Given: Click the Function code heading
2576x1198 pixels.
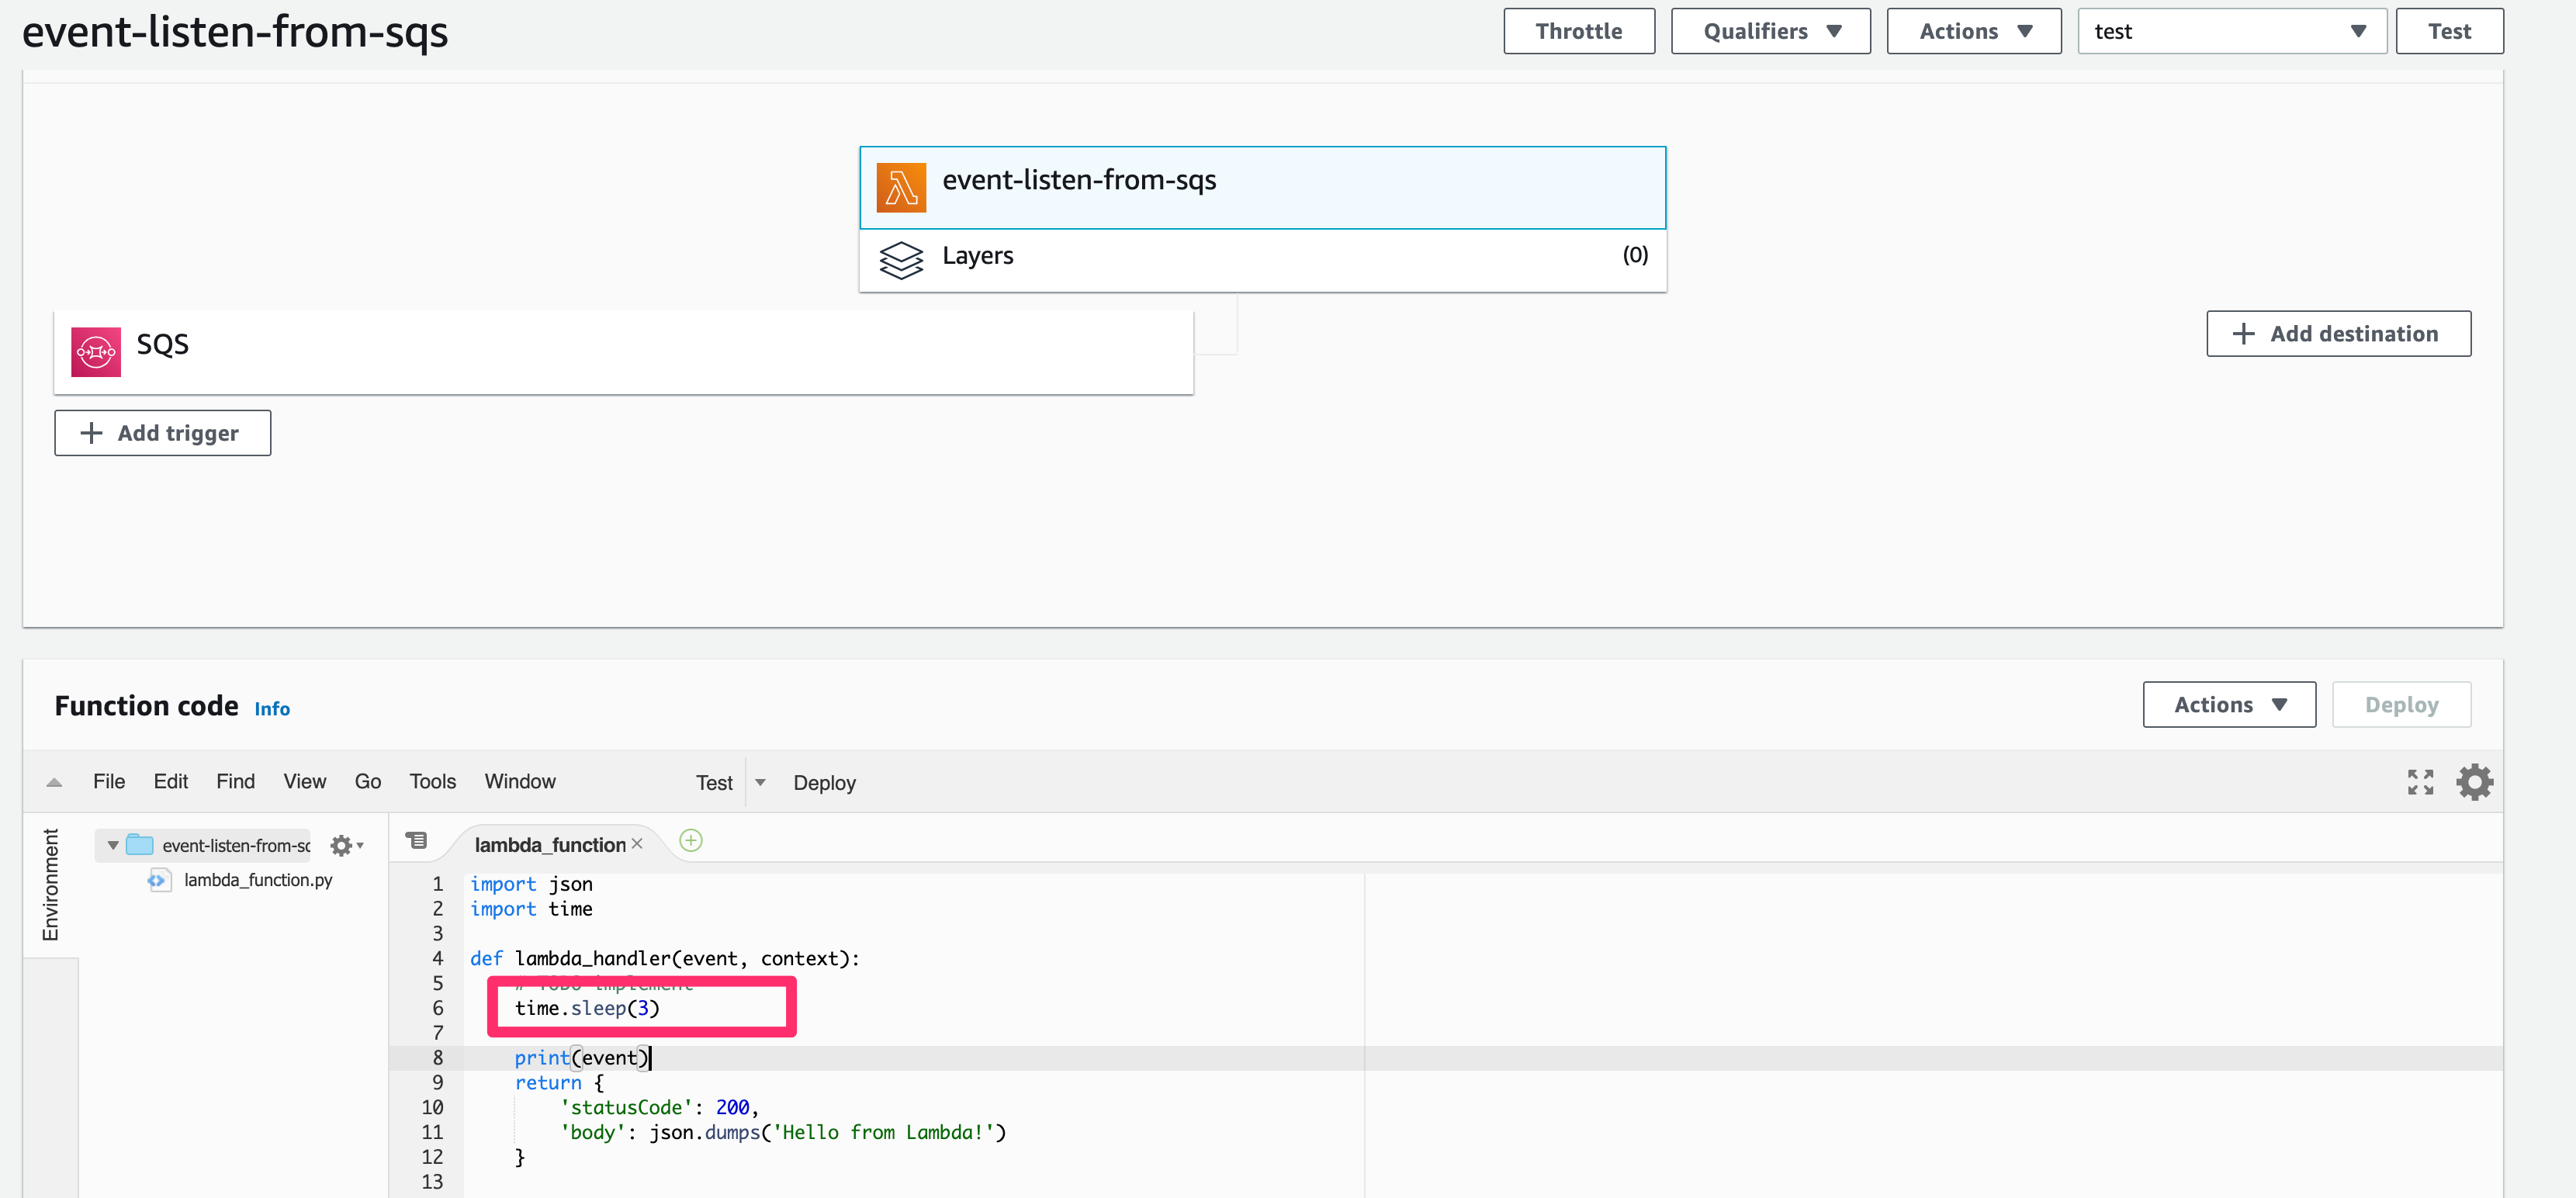Looking at the screenshot, I should tap(146, 706).
